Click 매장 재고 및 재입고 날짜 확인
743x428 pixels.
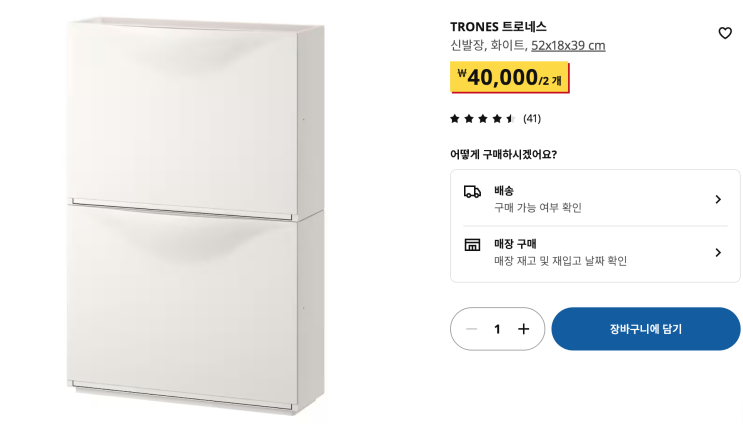pyautogui.click(x=561, y=261)
